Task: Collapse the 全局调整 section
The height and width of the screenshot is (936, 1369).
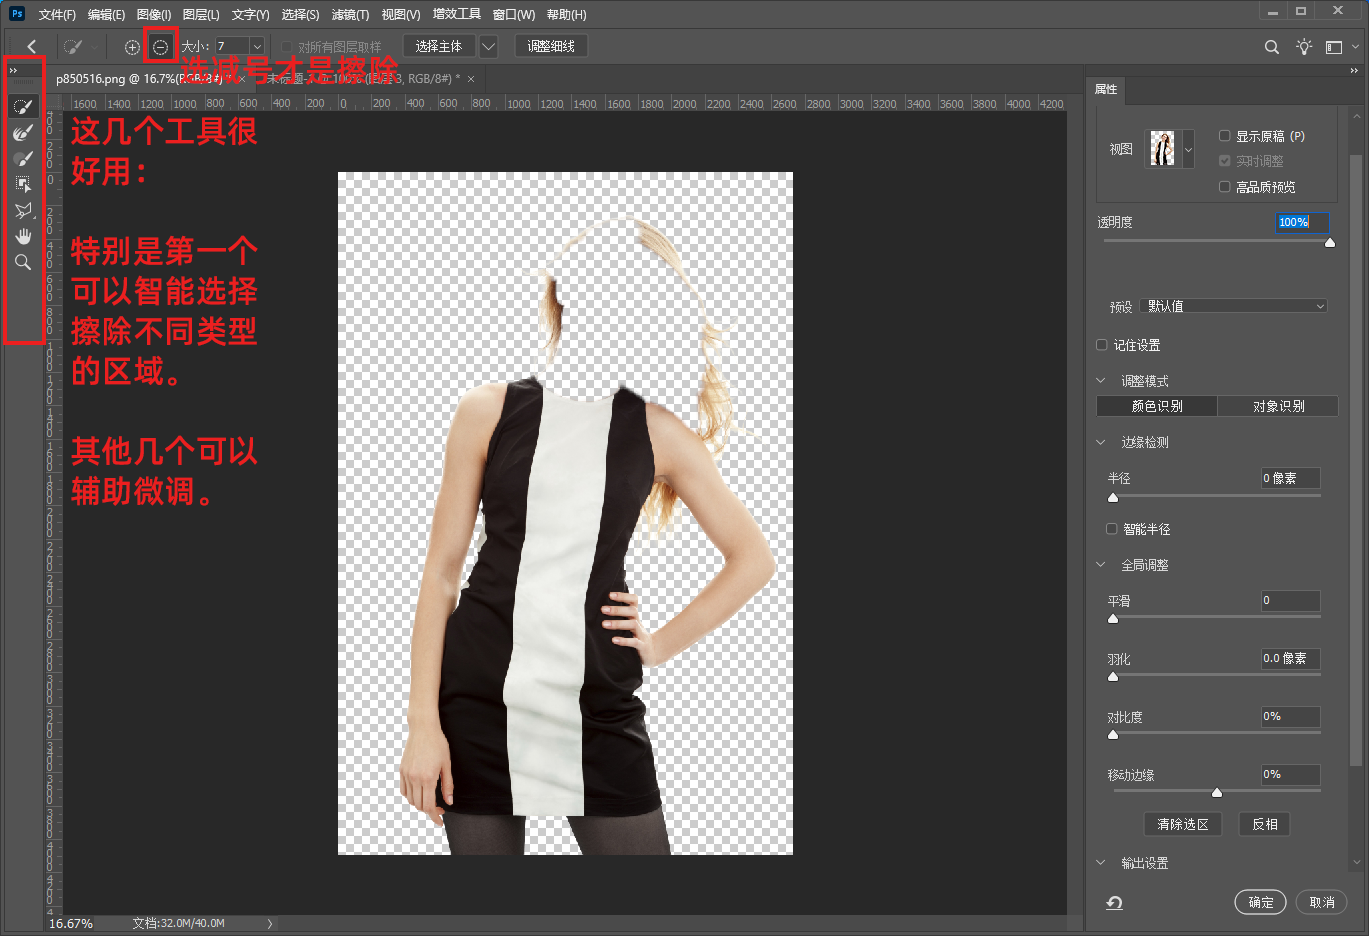Action: point(1101,565)
